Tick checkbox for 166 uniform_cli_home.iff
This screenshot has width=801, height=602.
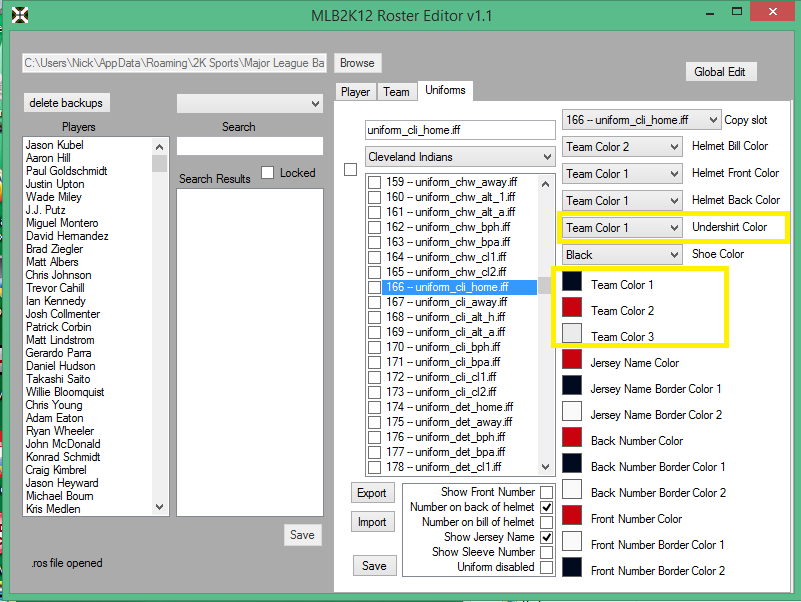(x=374, y=287)
